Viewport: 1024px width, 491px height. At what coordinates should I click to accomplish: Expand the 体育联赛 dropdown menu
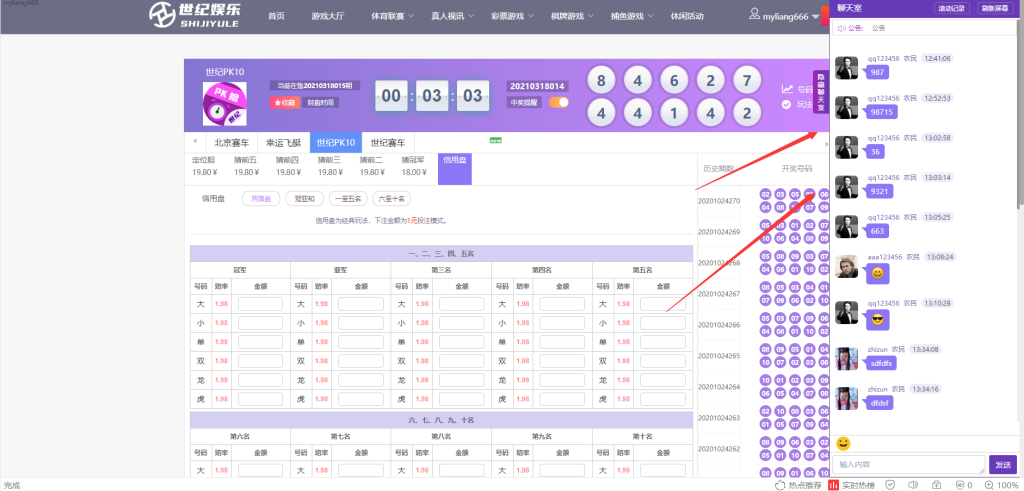pyautogui.click(x=392, y=16)
